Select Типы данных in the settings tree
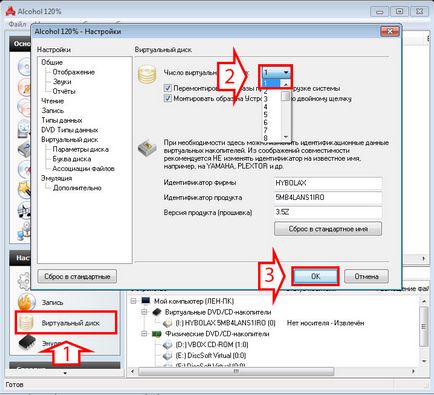The width and height of the screenshot is (434, 395). (x=62, y=120)
